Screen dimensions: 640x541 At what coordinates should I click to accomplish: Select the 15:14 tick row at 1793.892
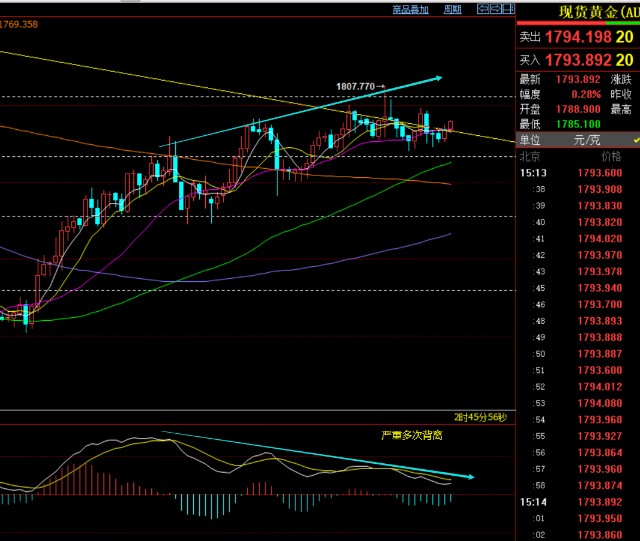point(579,501)
